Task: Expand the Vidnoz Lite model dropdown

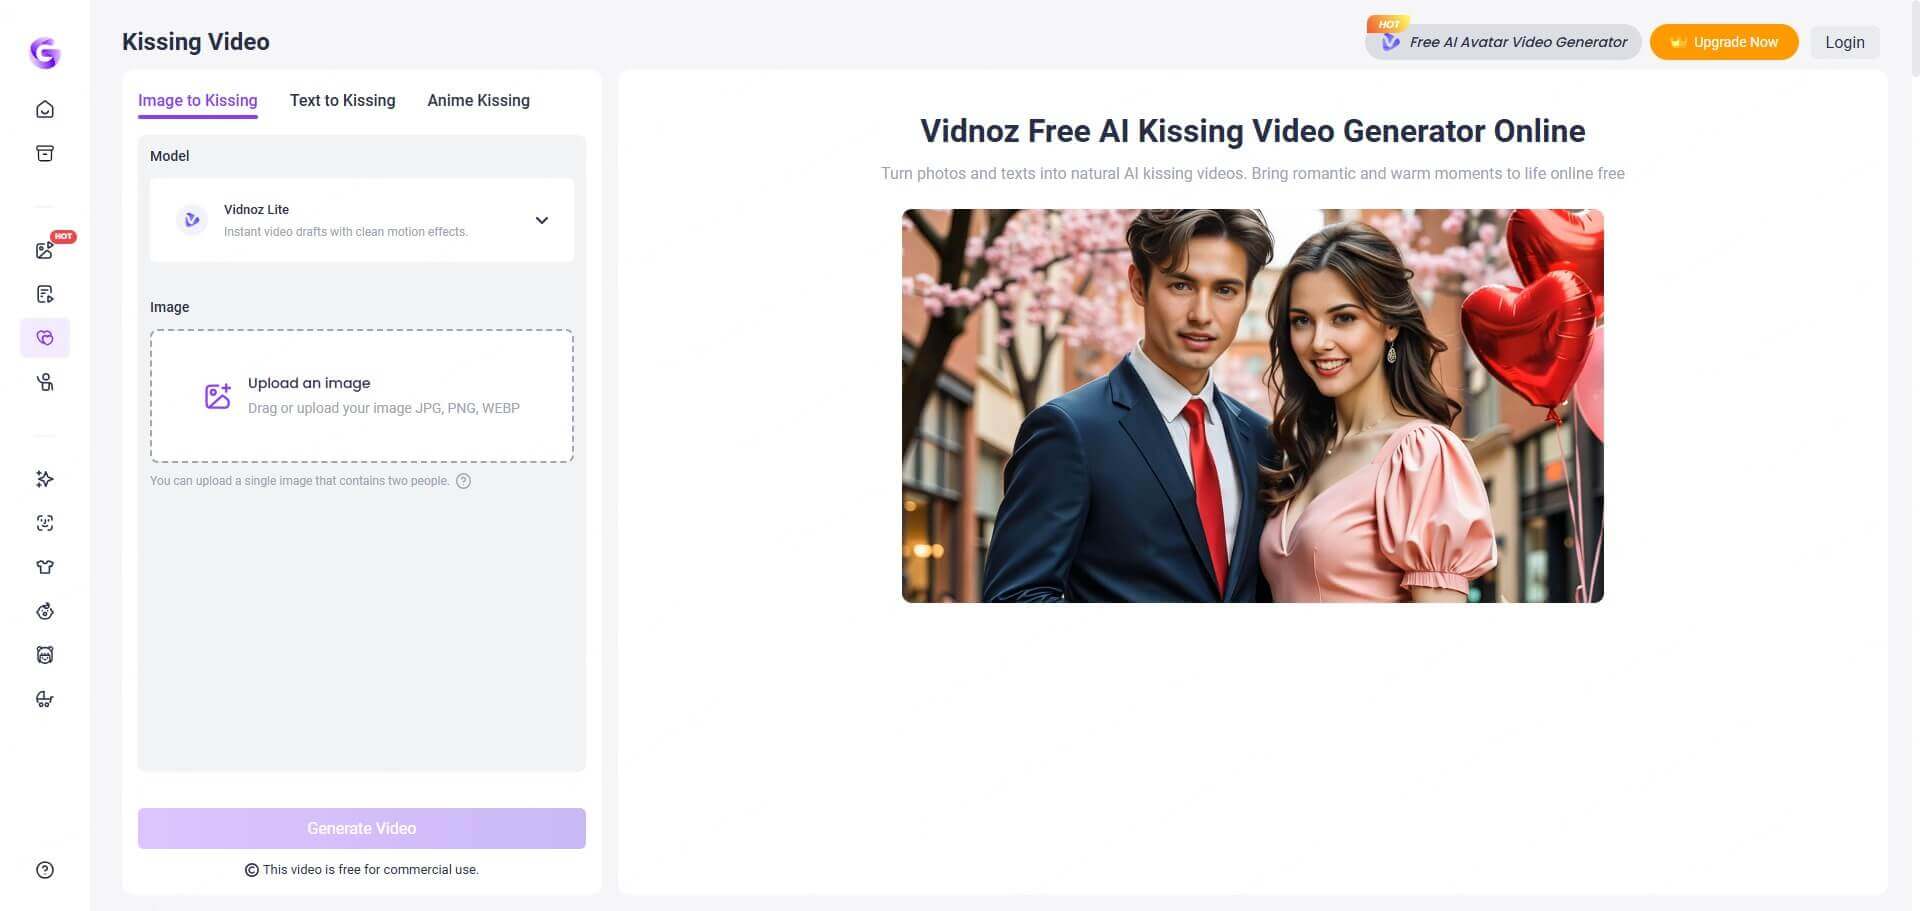Action: [541, 220]
